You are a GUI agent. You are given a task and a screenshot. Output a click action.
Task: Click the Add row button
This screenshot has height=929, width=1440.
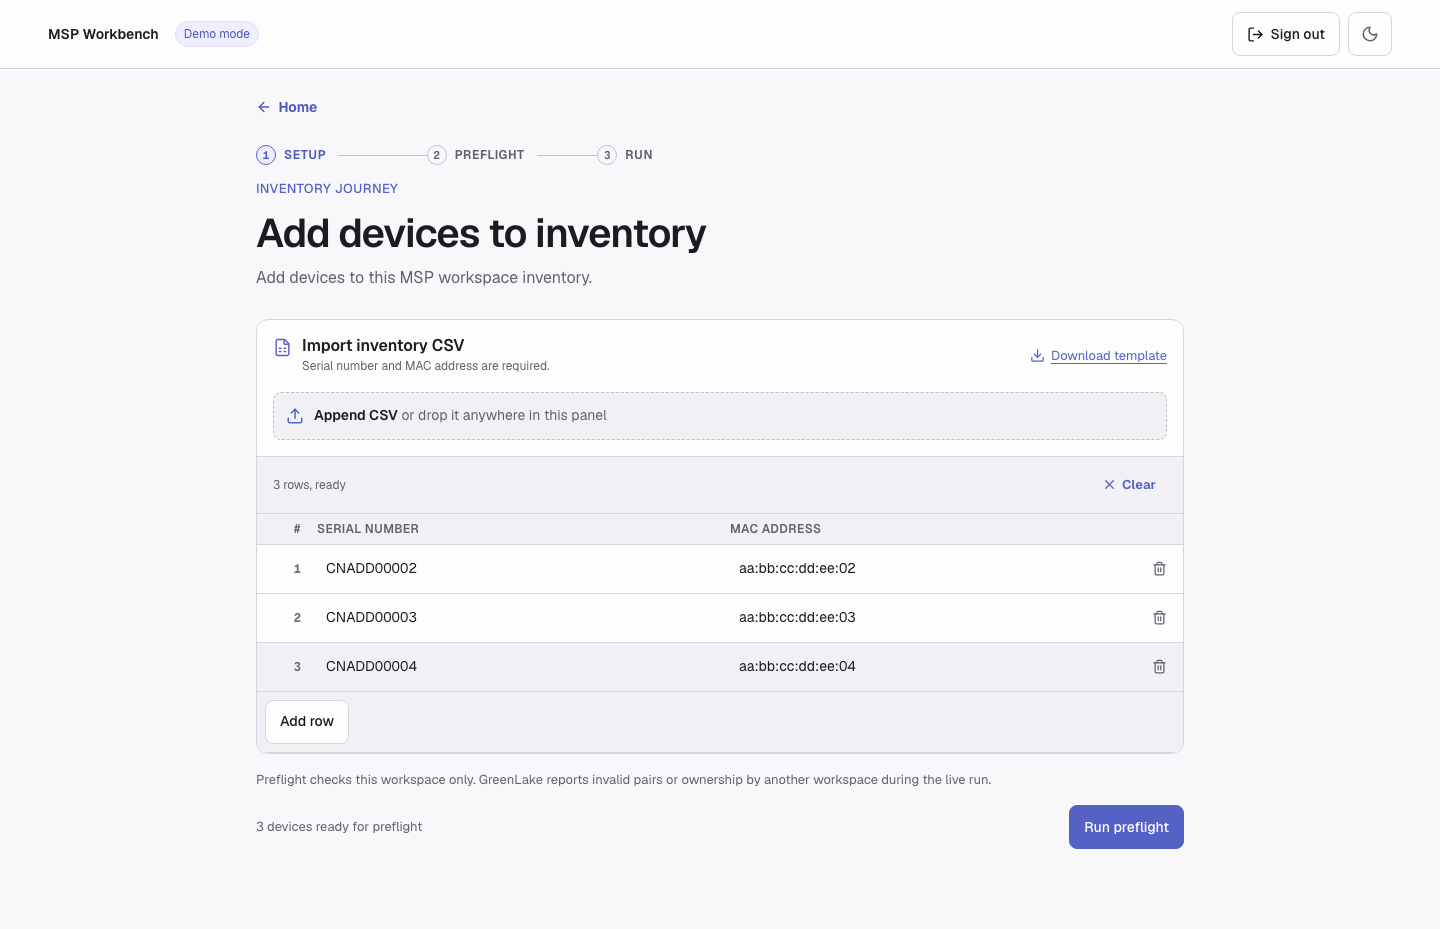[x=307, y=722]
